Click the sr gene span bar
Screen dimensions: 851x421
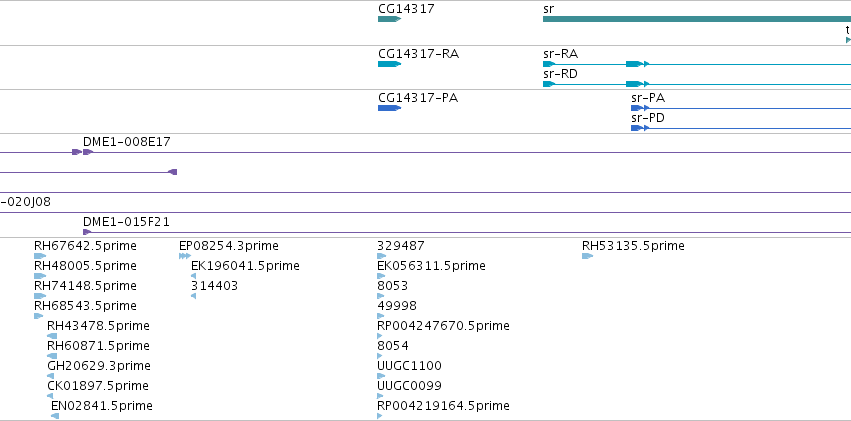click(x=697, y=19)
